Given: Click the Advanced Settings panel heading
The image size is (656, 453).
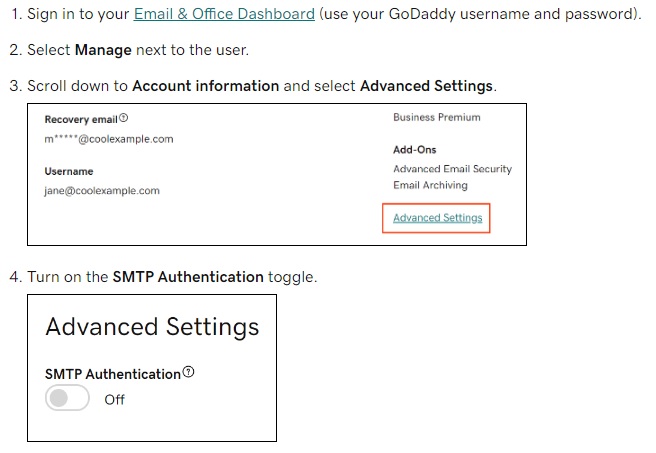Looking at the screenshot, I should pyautogui.click(x=152, y=327).
